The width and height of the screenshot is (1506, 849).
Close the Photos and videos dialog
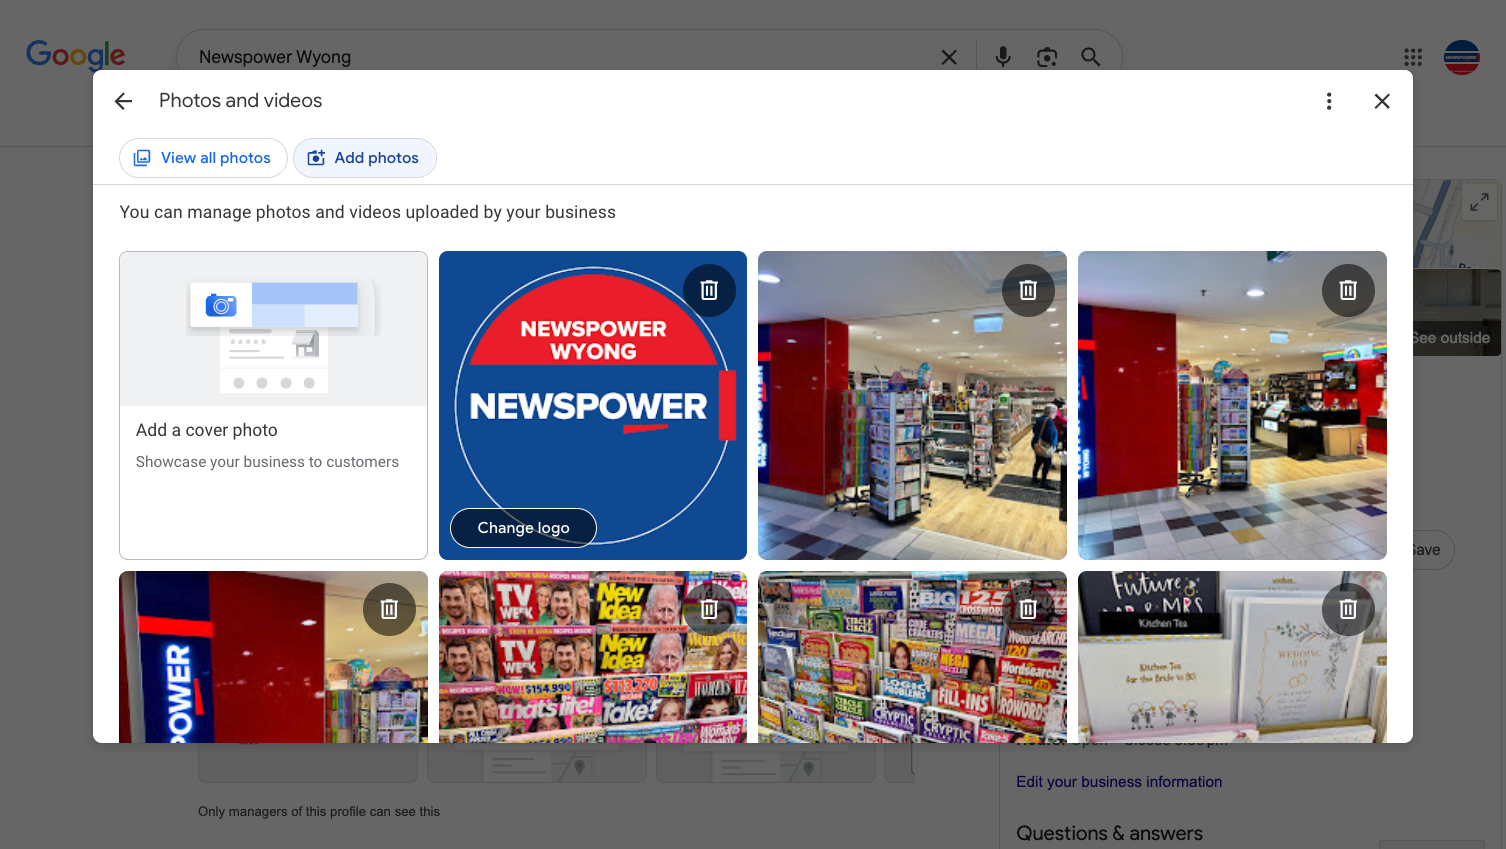(1382, 101)
